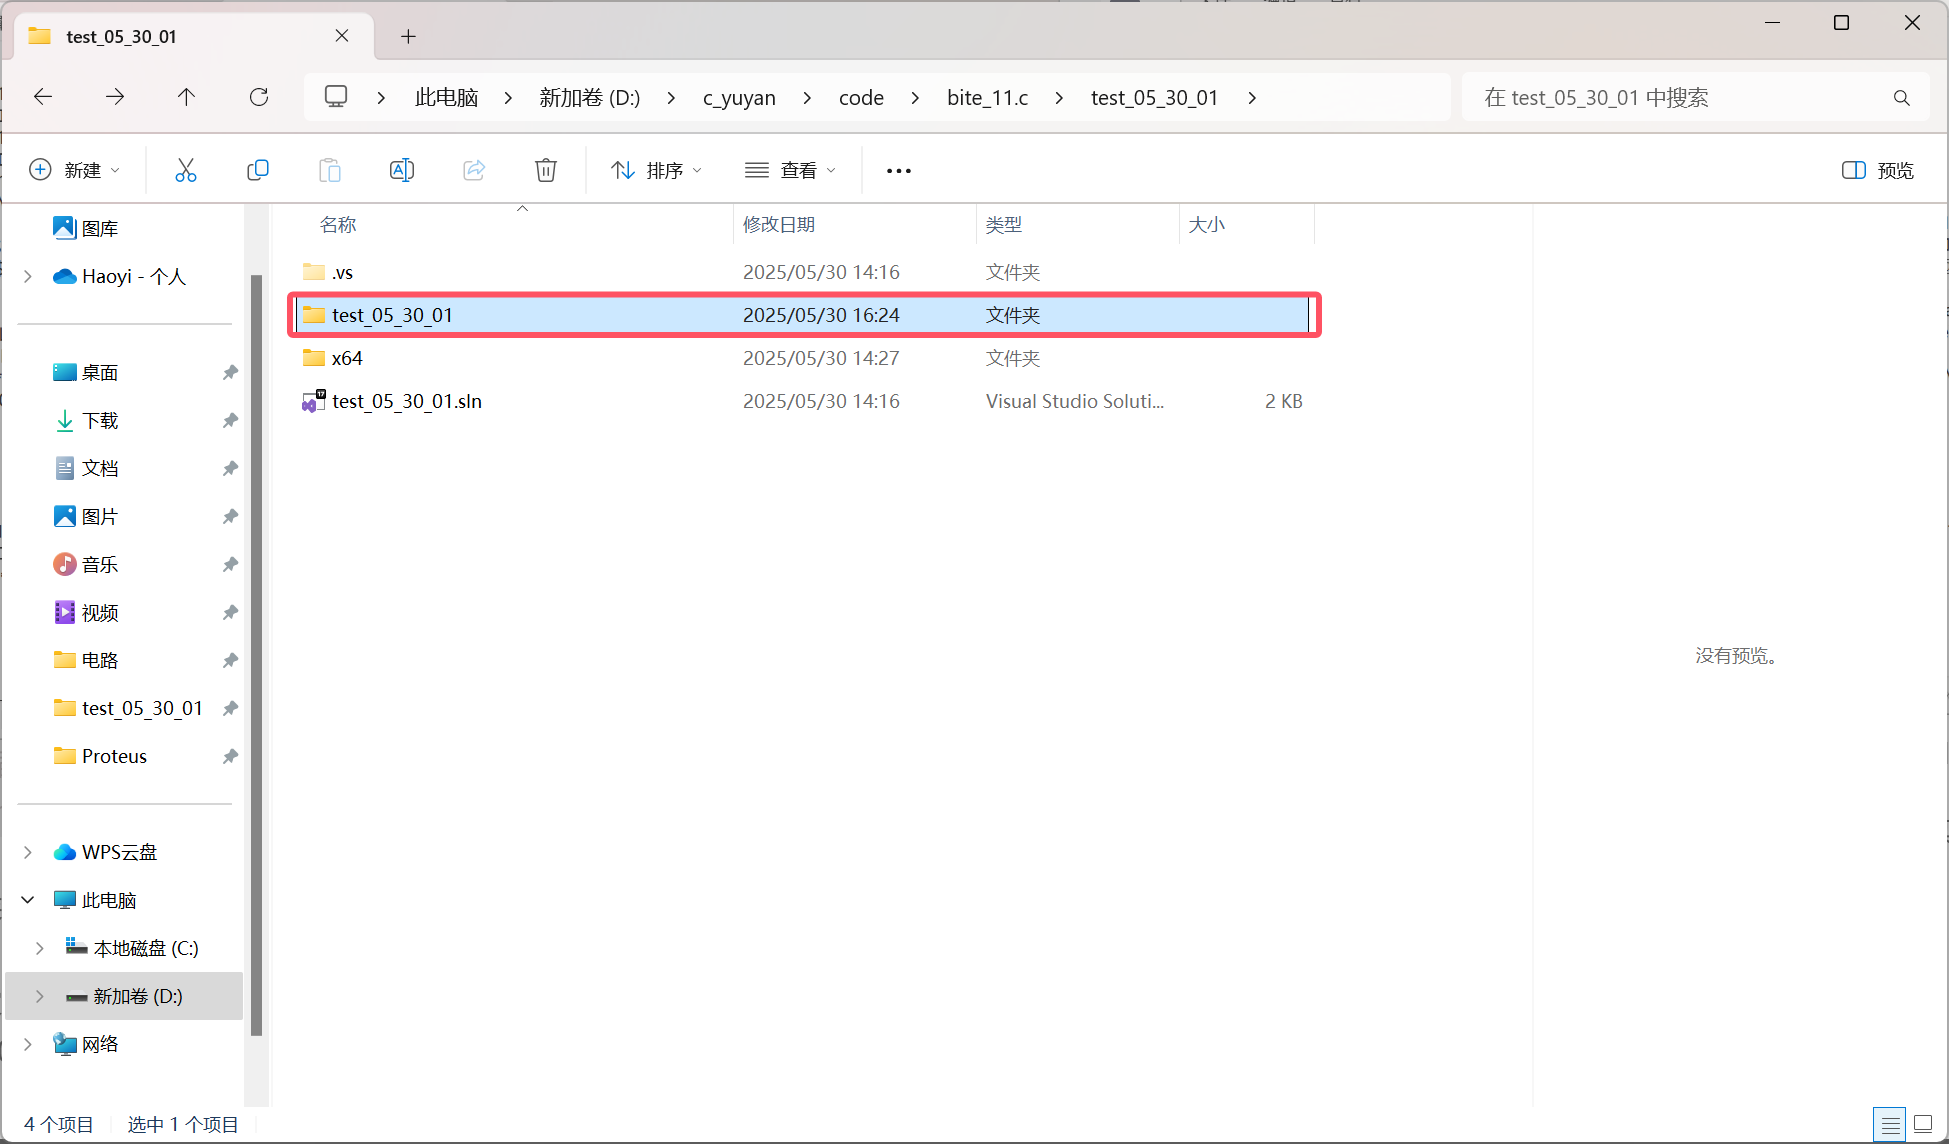Open the Sort dropdown
The width and height of the screenshot is (1949, 1144).
(x=656, y=170)
